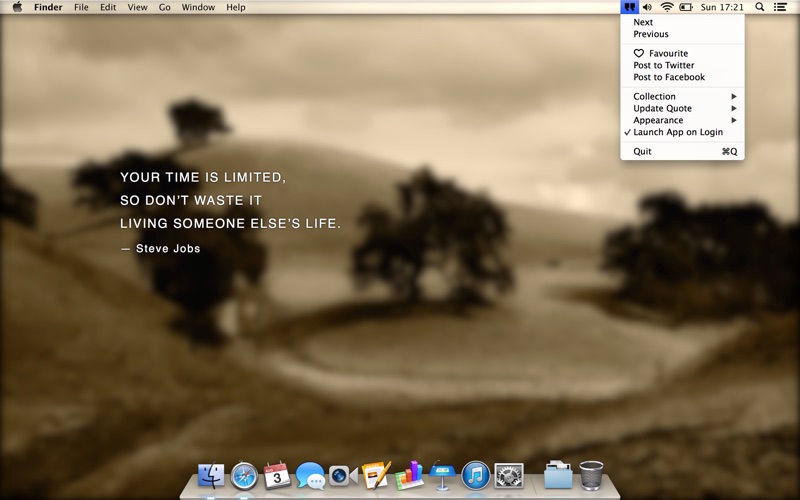Expand the Update Quote submenu
The height and width of the screenshot is (500, 800).
[x=682, y=108]
